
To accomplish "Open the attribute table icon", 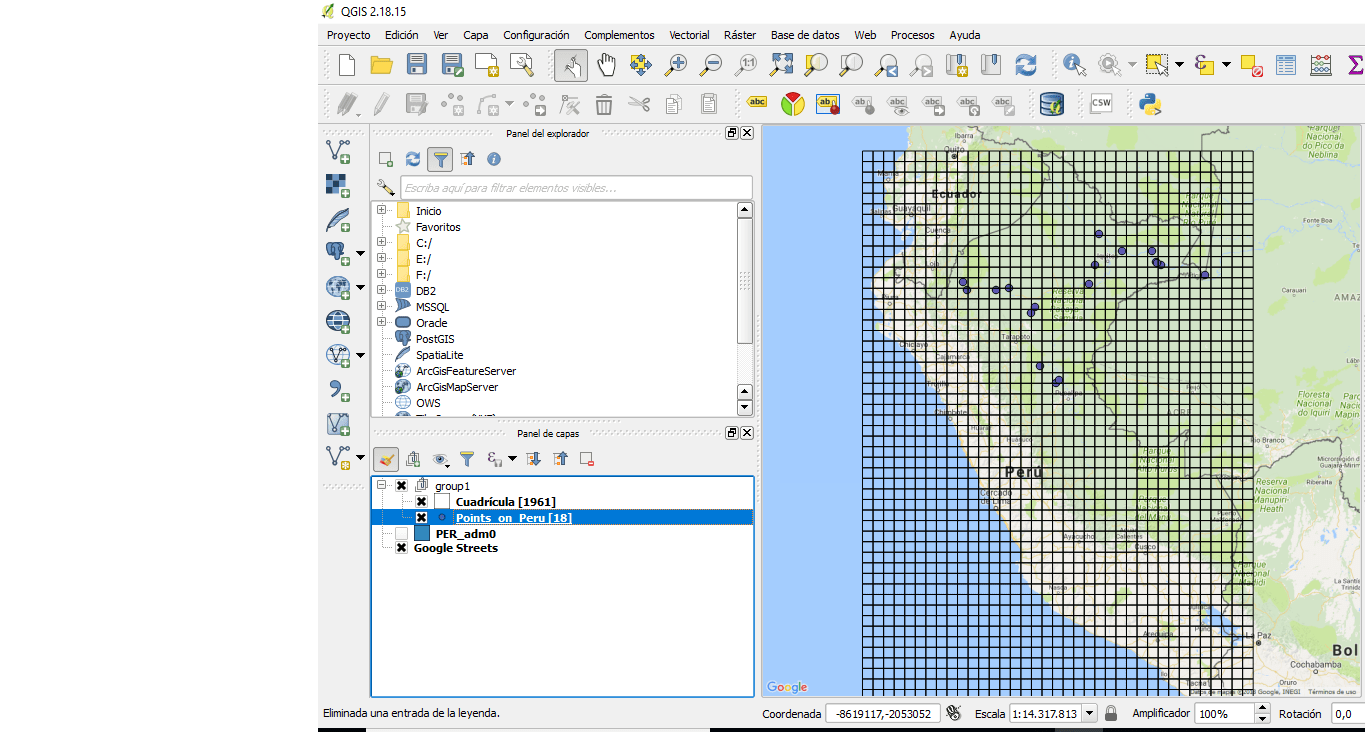I will point(1286,64).
